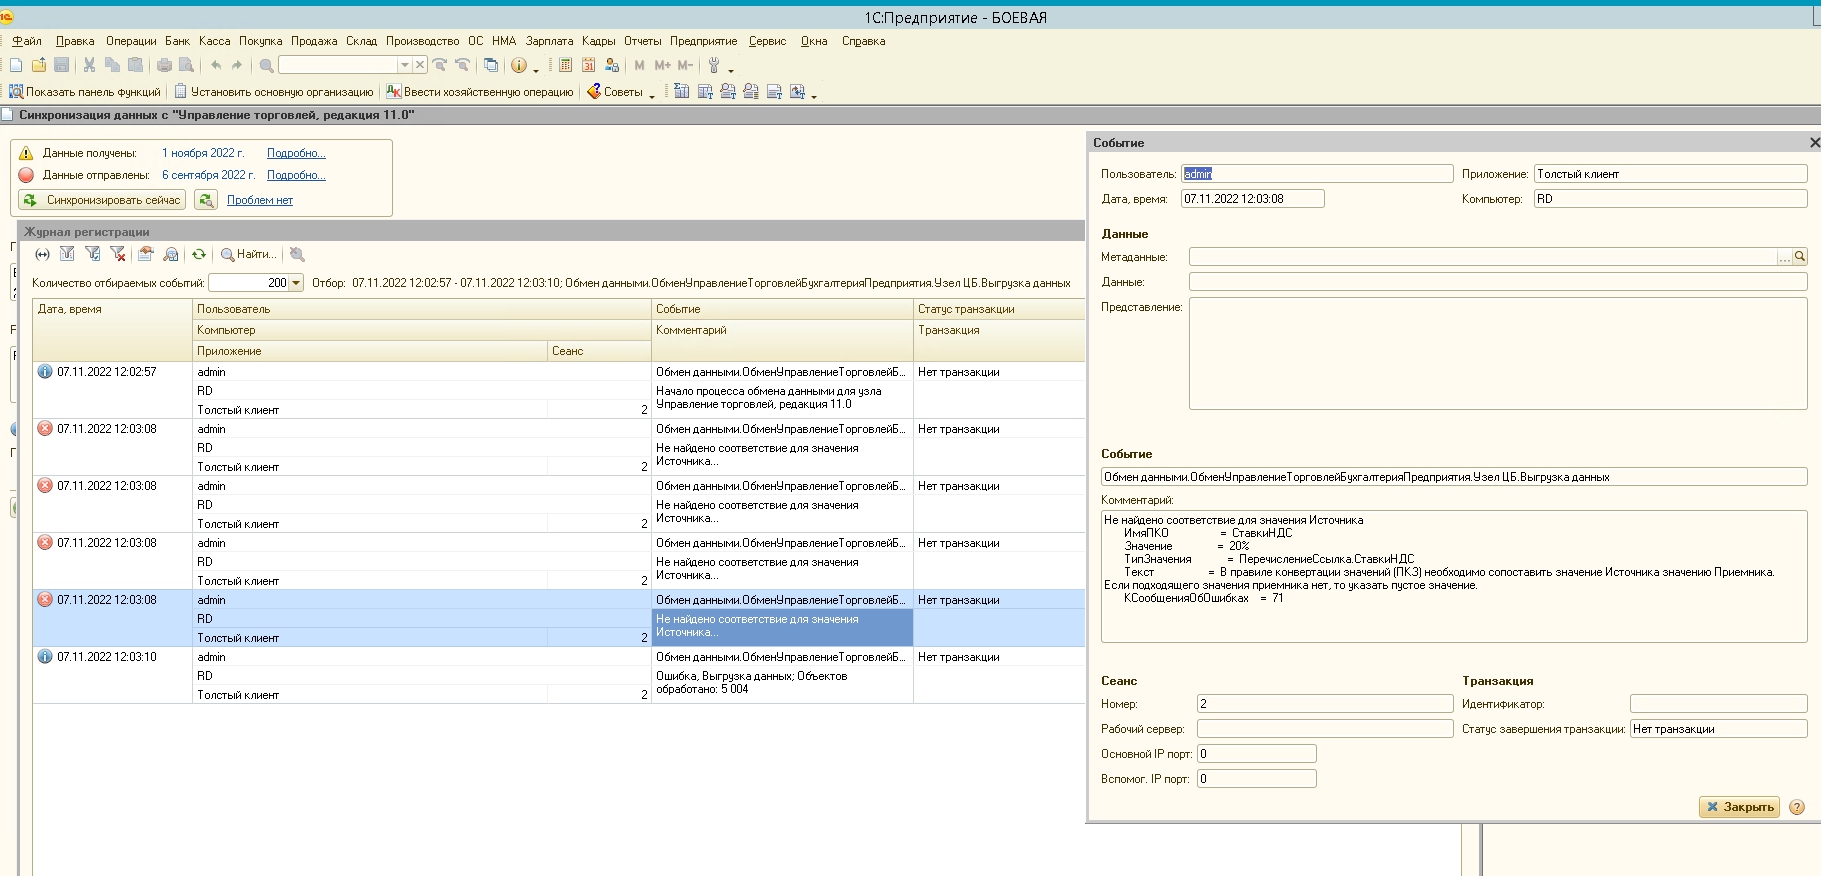Click the calculator icon in the toolbar
The image size is (1821, 876).
565,65
